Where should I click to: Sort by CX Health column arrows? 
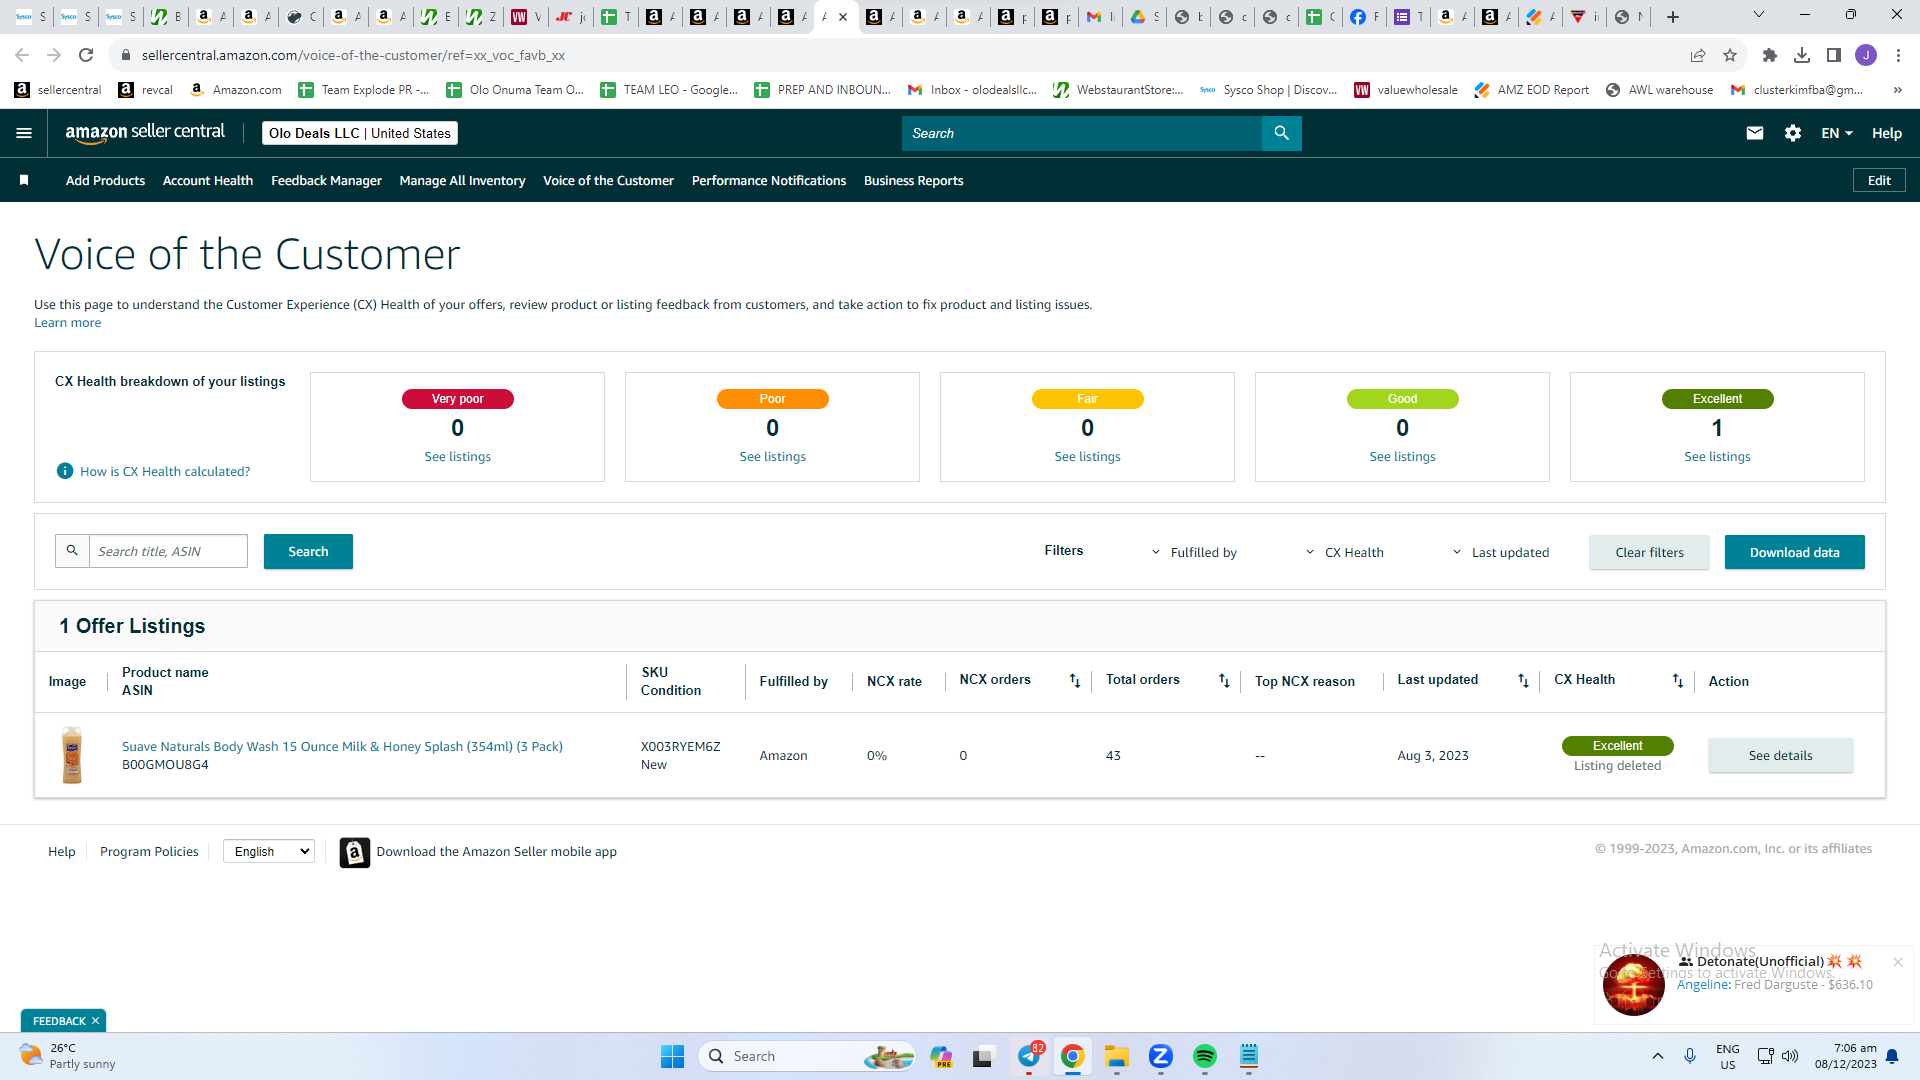pos(1678,681)
